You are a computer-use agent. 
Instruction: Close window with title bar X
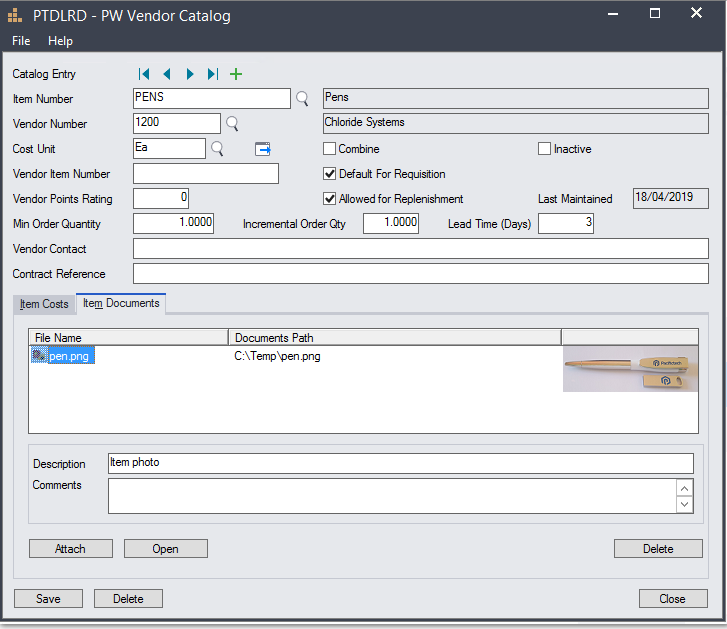point(696,13)
